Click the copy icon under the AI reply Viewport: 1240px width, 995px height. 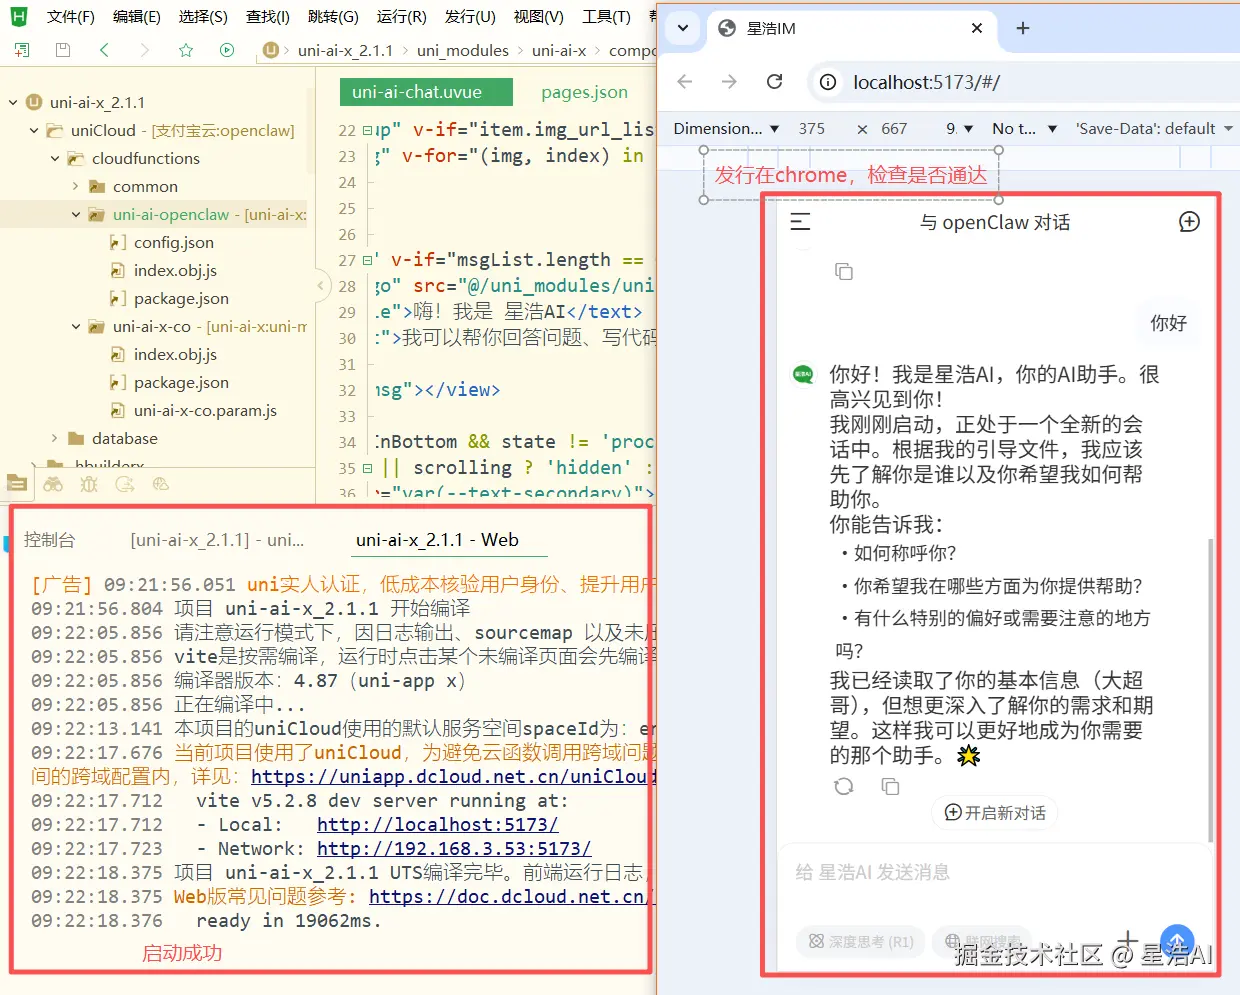890,787
